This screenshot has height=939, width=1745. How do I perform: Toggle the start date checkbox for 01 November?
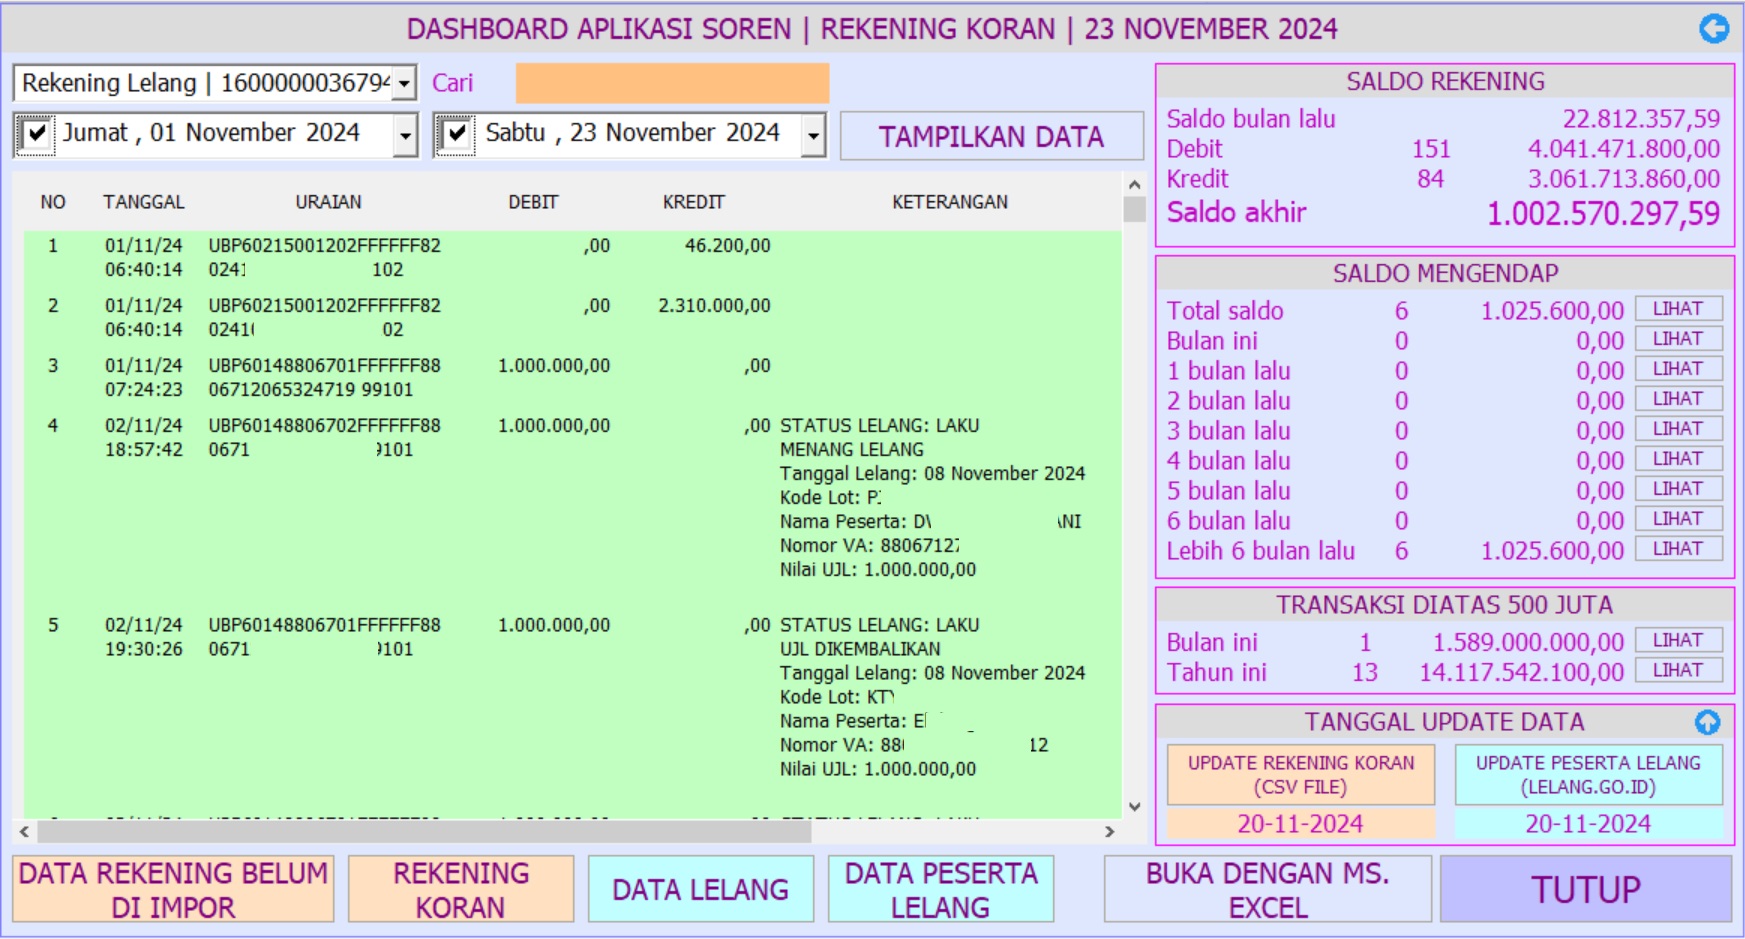point(36,134)
